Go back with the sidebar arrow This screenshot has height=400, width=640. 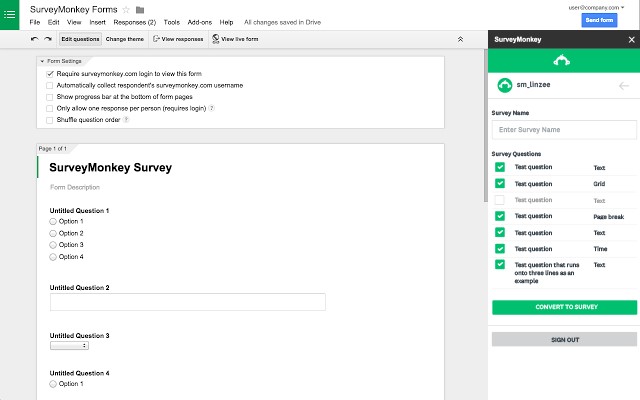click(x=624, y=86)
